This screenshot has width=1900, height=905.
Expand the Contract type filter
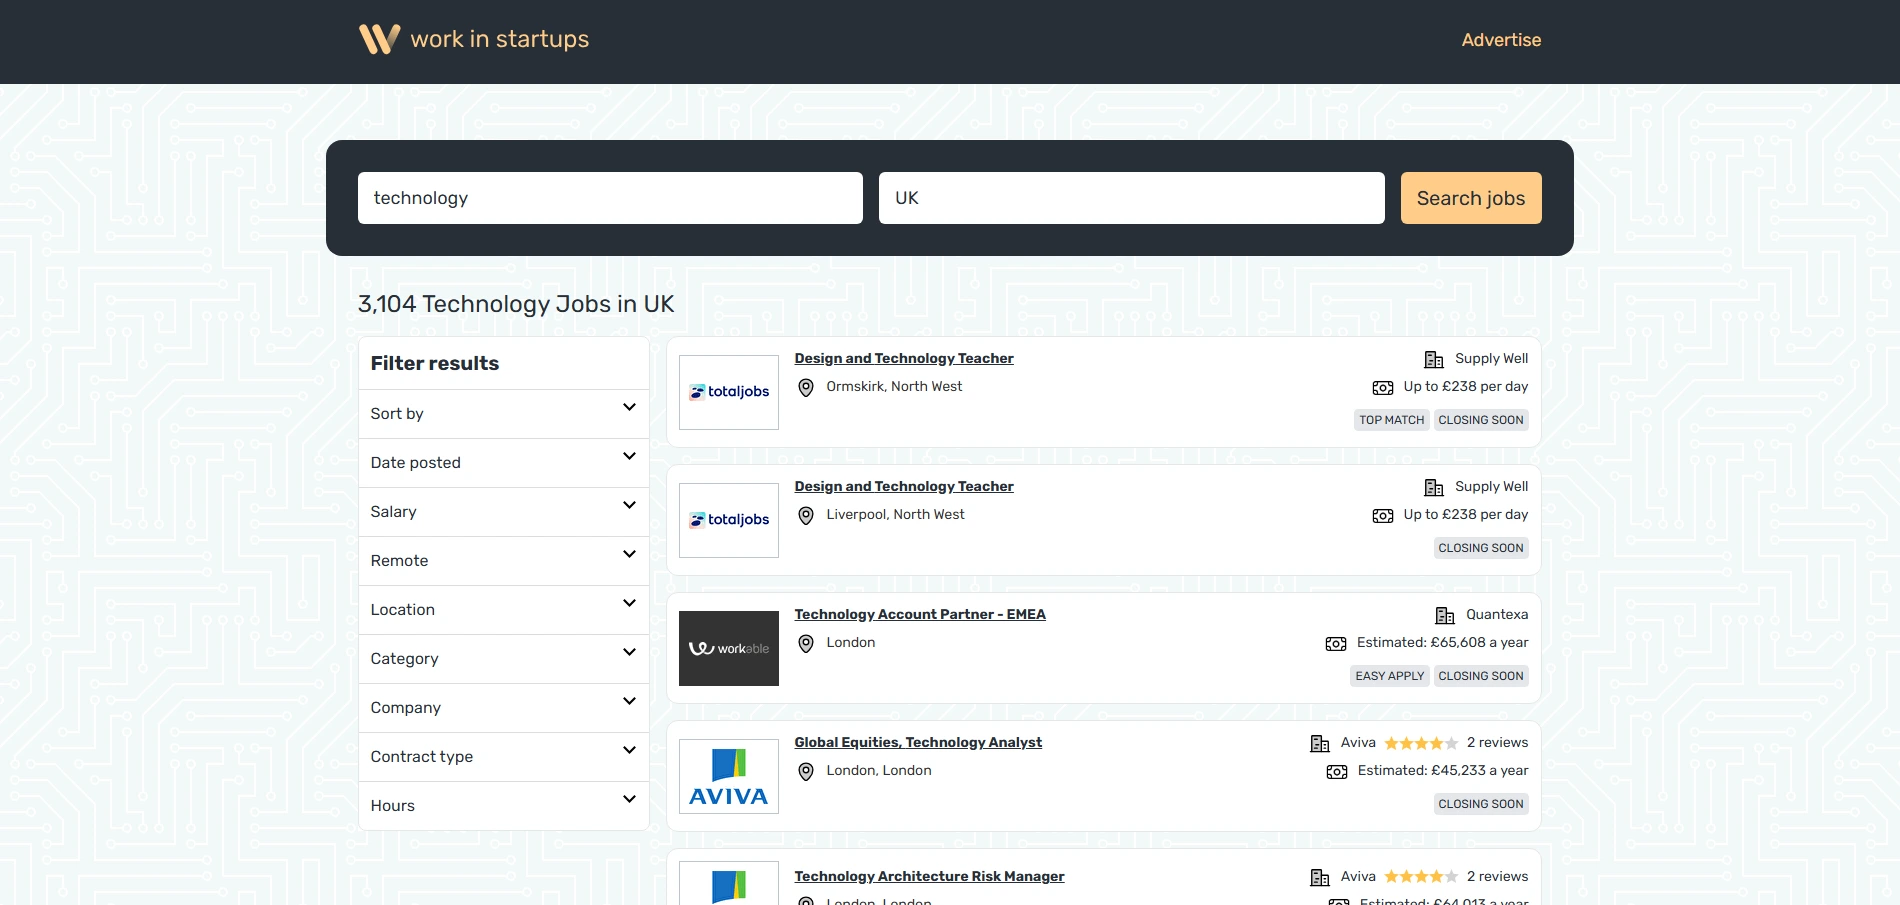(x=504, y=757)
